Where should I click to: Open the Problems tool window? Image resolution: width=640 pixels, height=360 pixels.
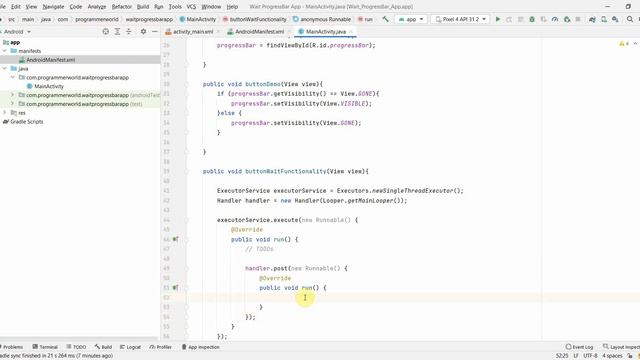click(11, 347)
